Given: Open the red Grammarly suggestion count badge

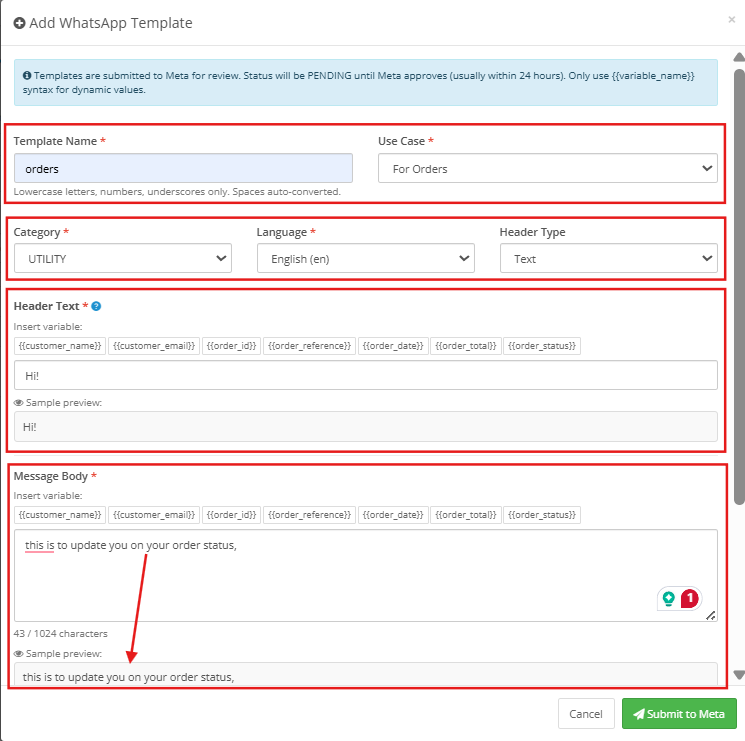Looking at the screenshot, I should pos(690,598).
